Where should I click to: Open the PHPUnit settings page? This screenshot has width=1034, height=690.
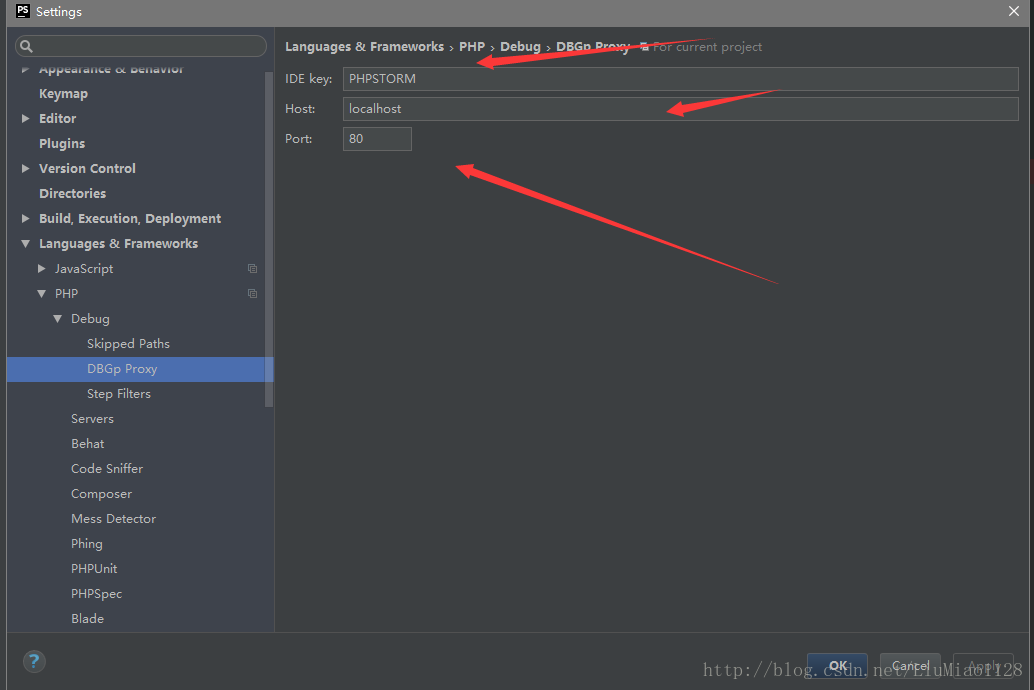pyautogui.click(x=94, y=569)
